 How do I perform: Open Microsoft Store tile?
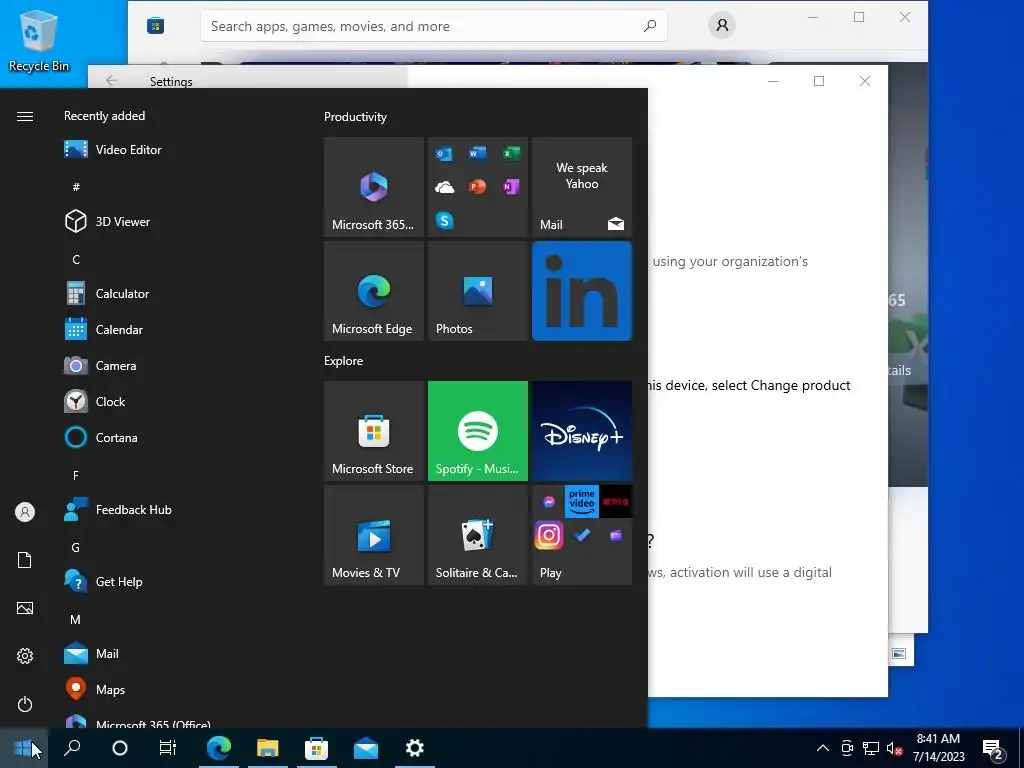374,431
